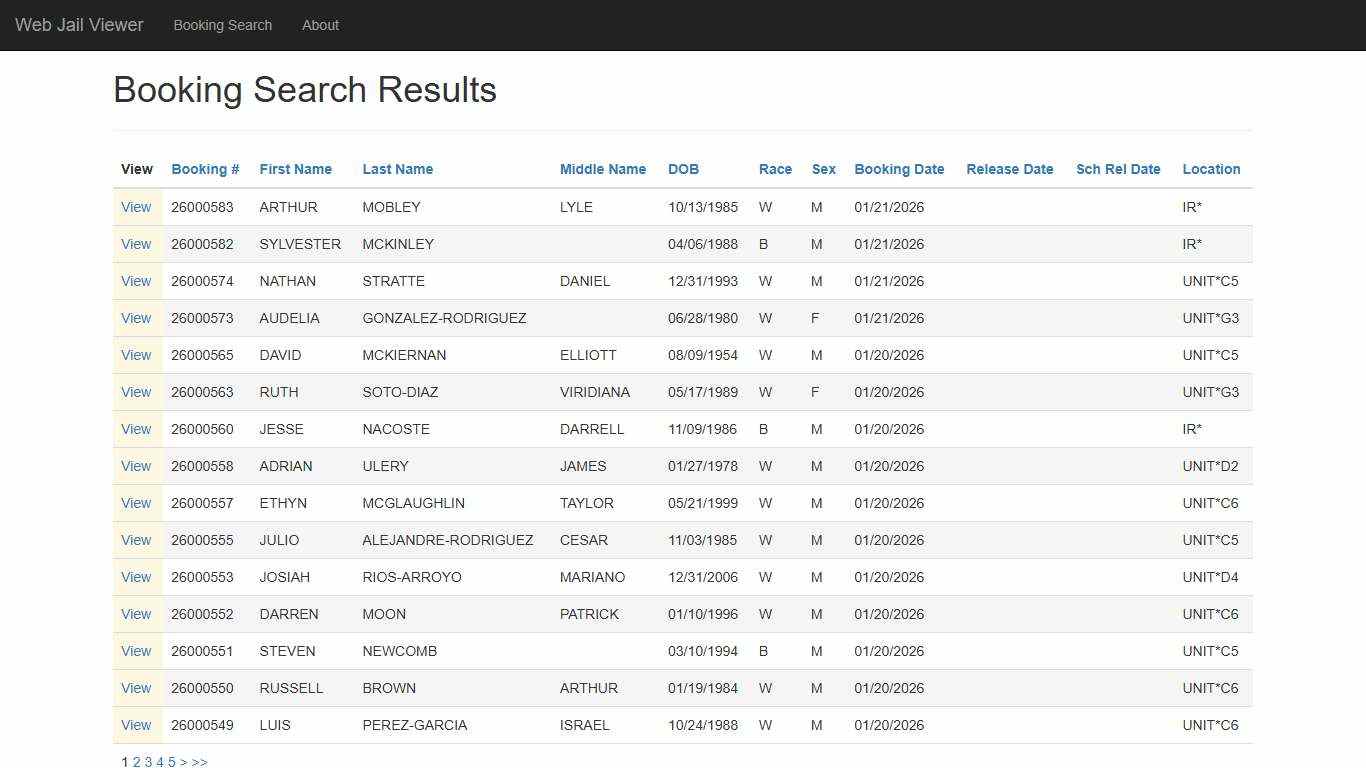Screen dimensions: 1366x768
Task: Sort results by Middle Name column
Action: (x=603, y=169)
